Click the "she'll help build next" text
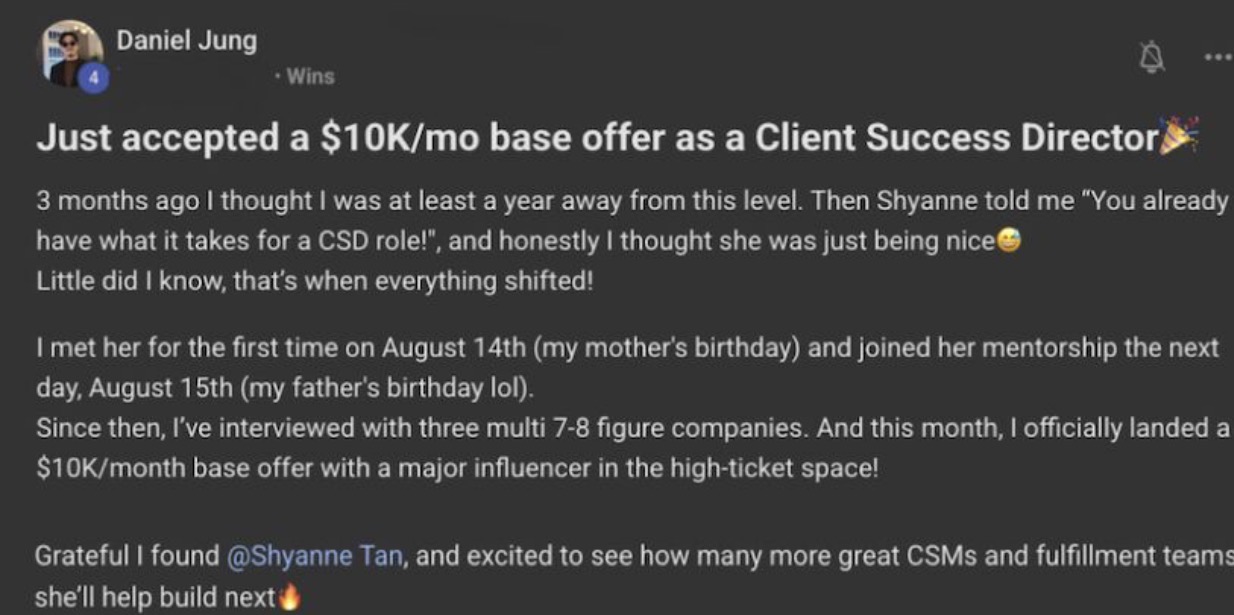 point(155,597)
